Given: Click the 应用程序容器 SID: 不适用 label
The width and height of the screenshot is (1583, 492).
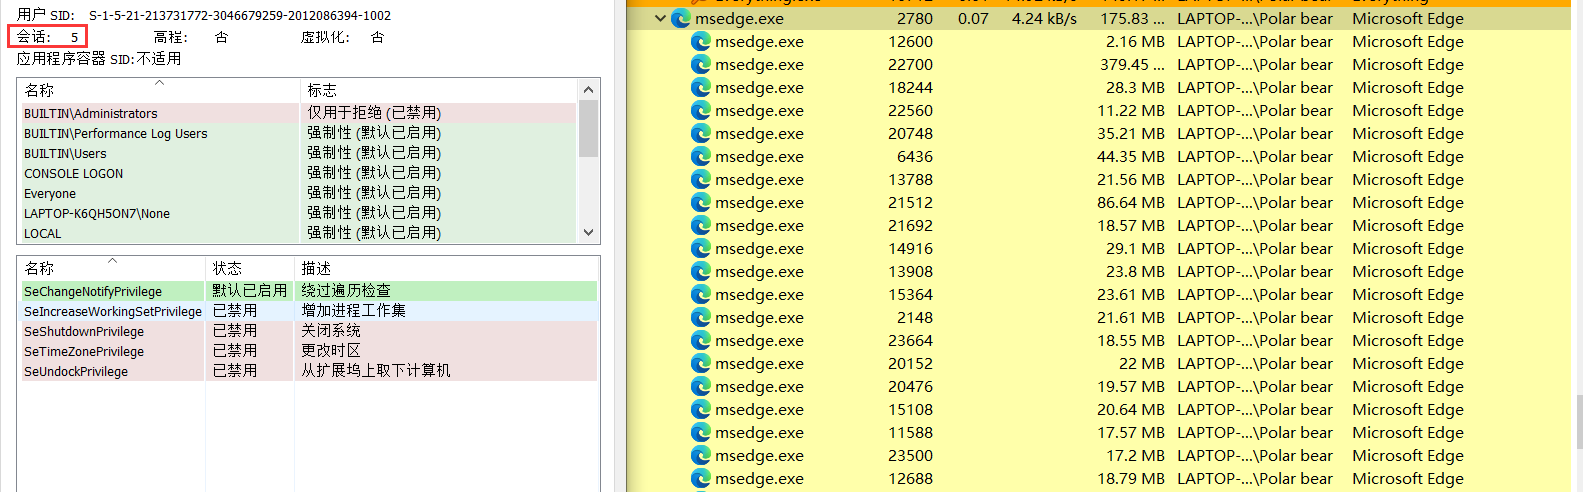Looking at the screenshot, I should [x=99, y=59].
